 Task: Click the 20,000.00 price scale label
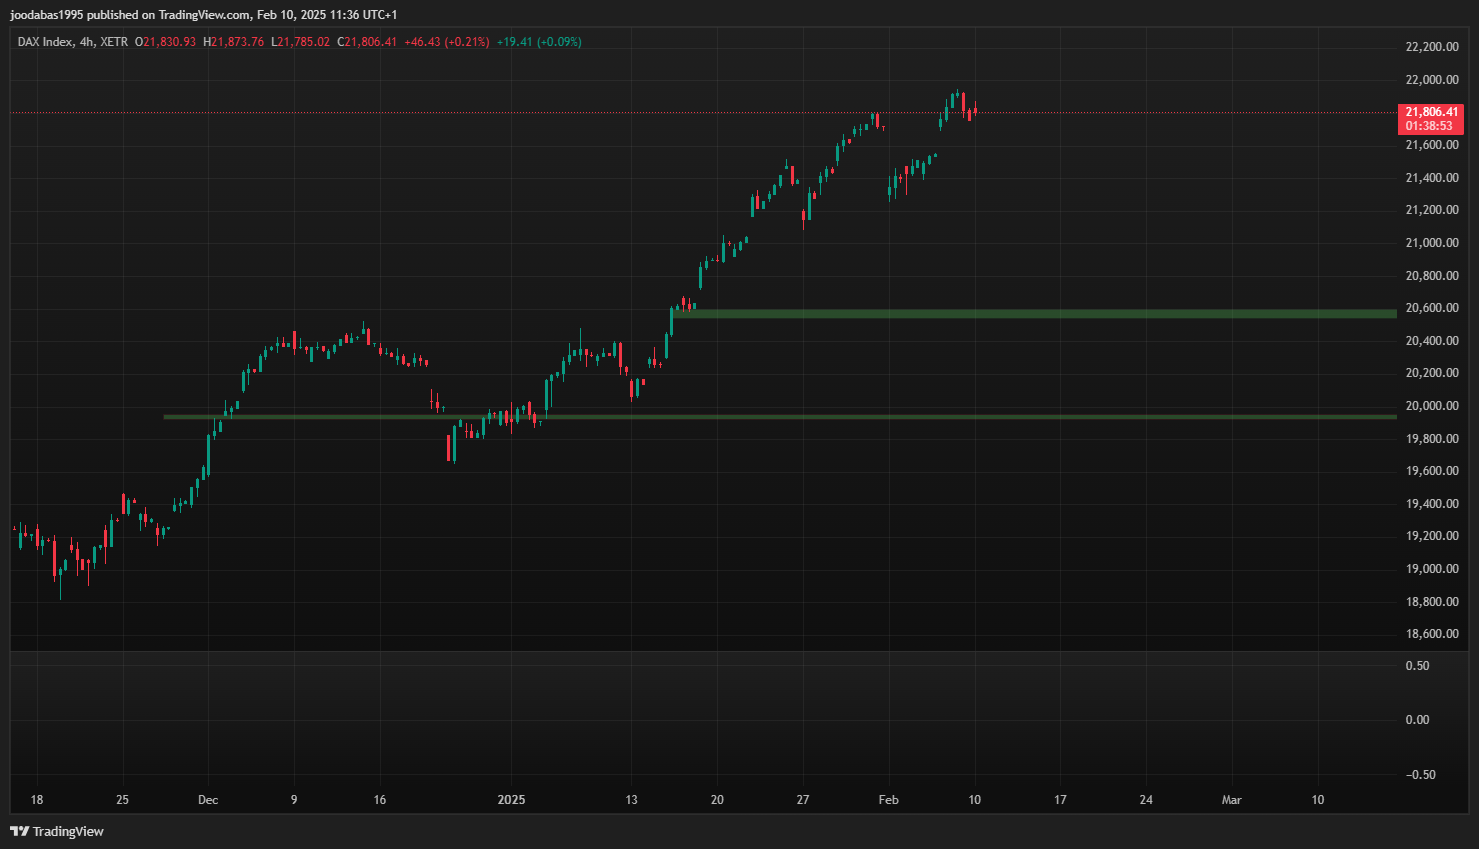(1432, 406)
